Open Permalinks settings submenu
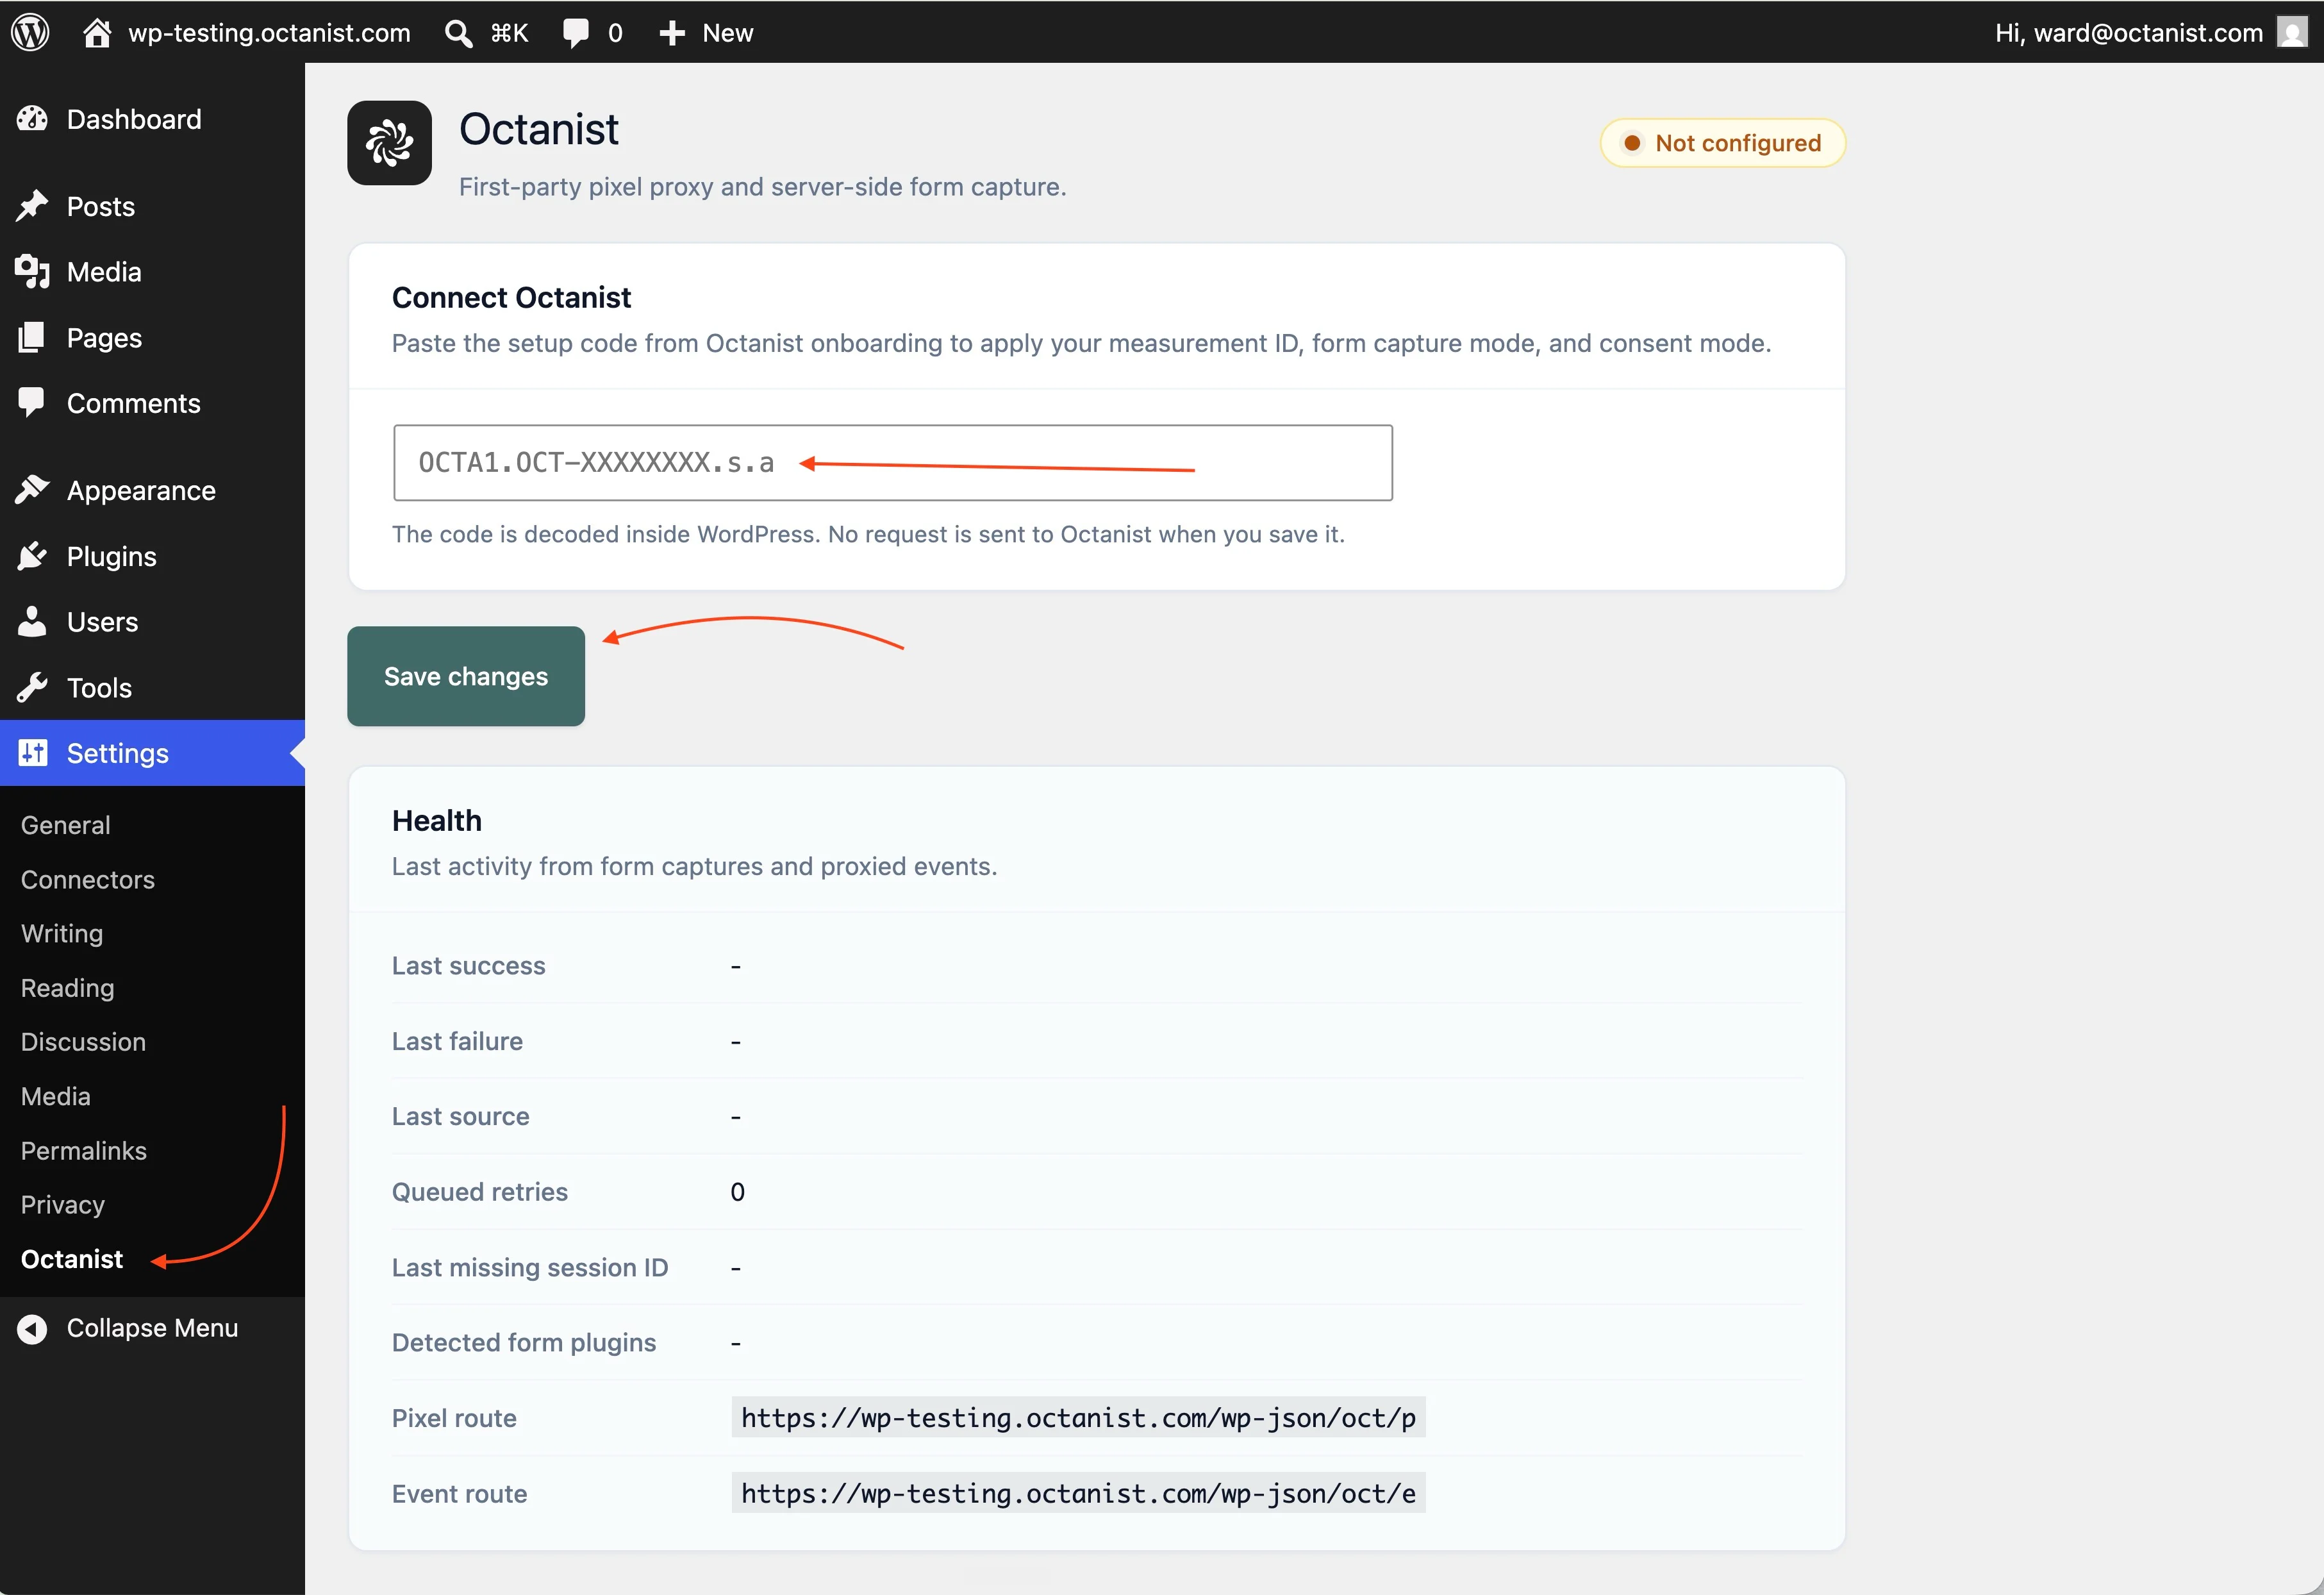Image resolution: width=2324 pixels, height=1595 pixels. tap(83, 1151)
